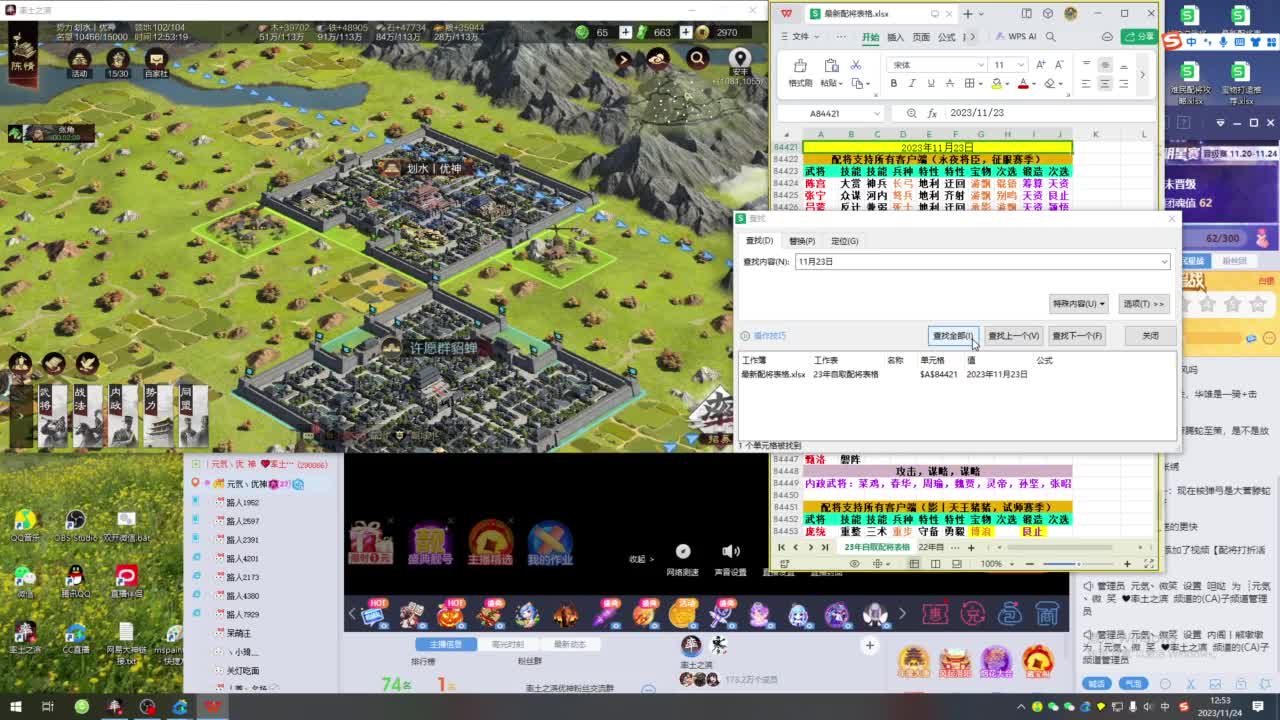Expand more ribbon tools chevron at right
This screenshot has width=1280, height=720.
point(1142,75)
